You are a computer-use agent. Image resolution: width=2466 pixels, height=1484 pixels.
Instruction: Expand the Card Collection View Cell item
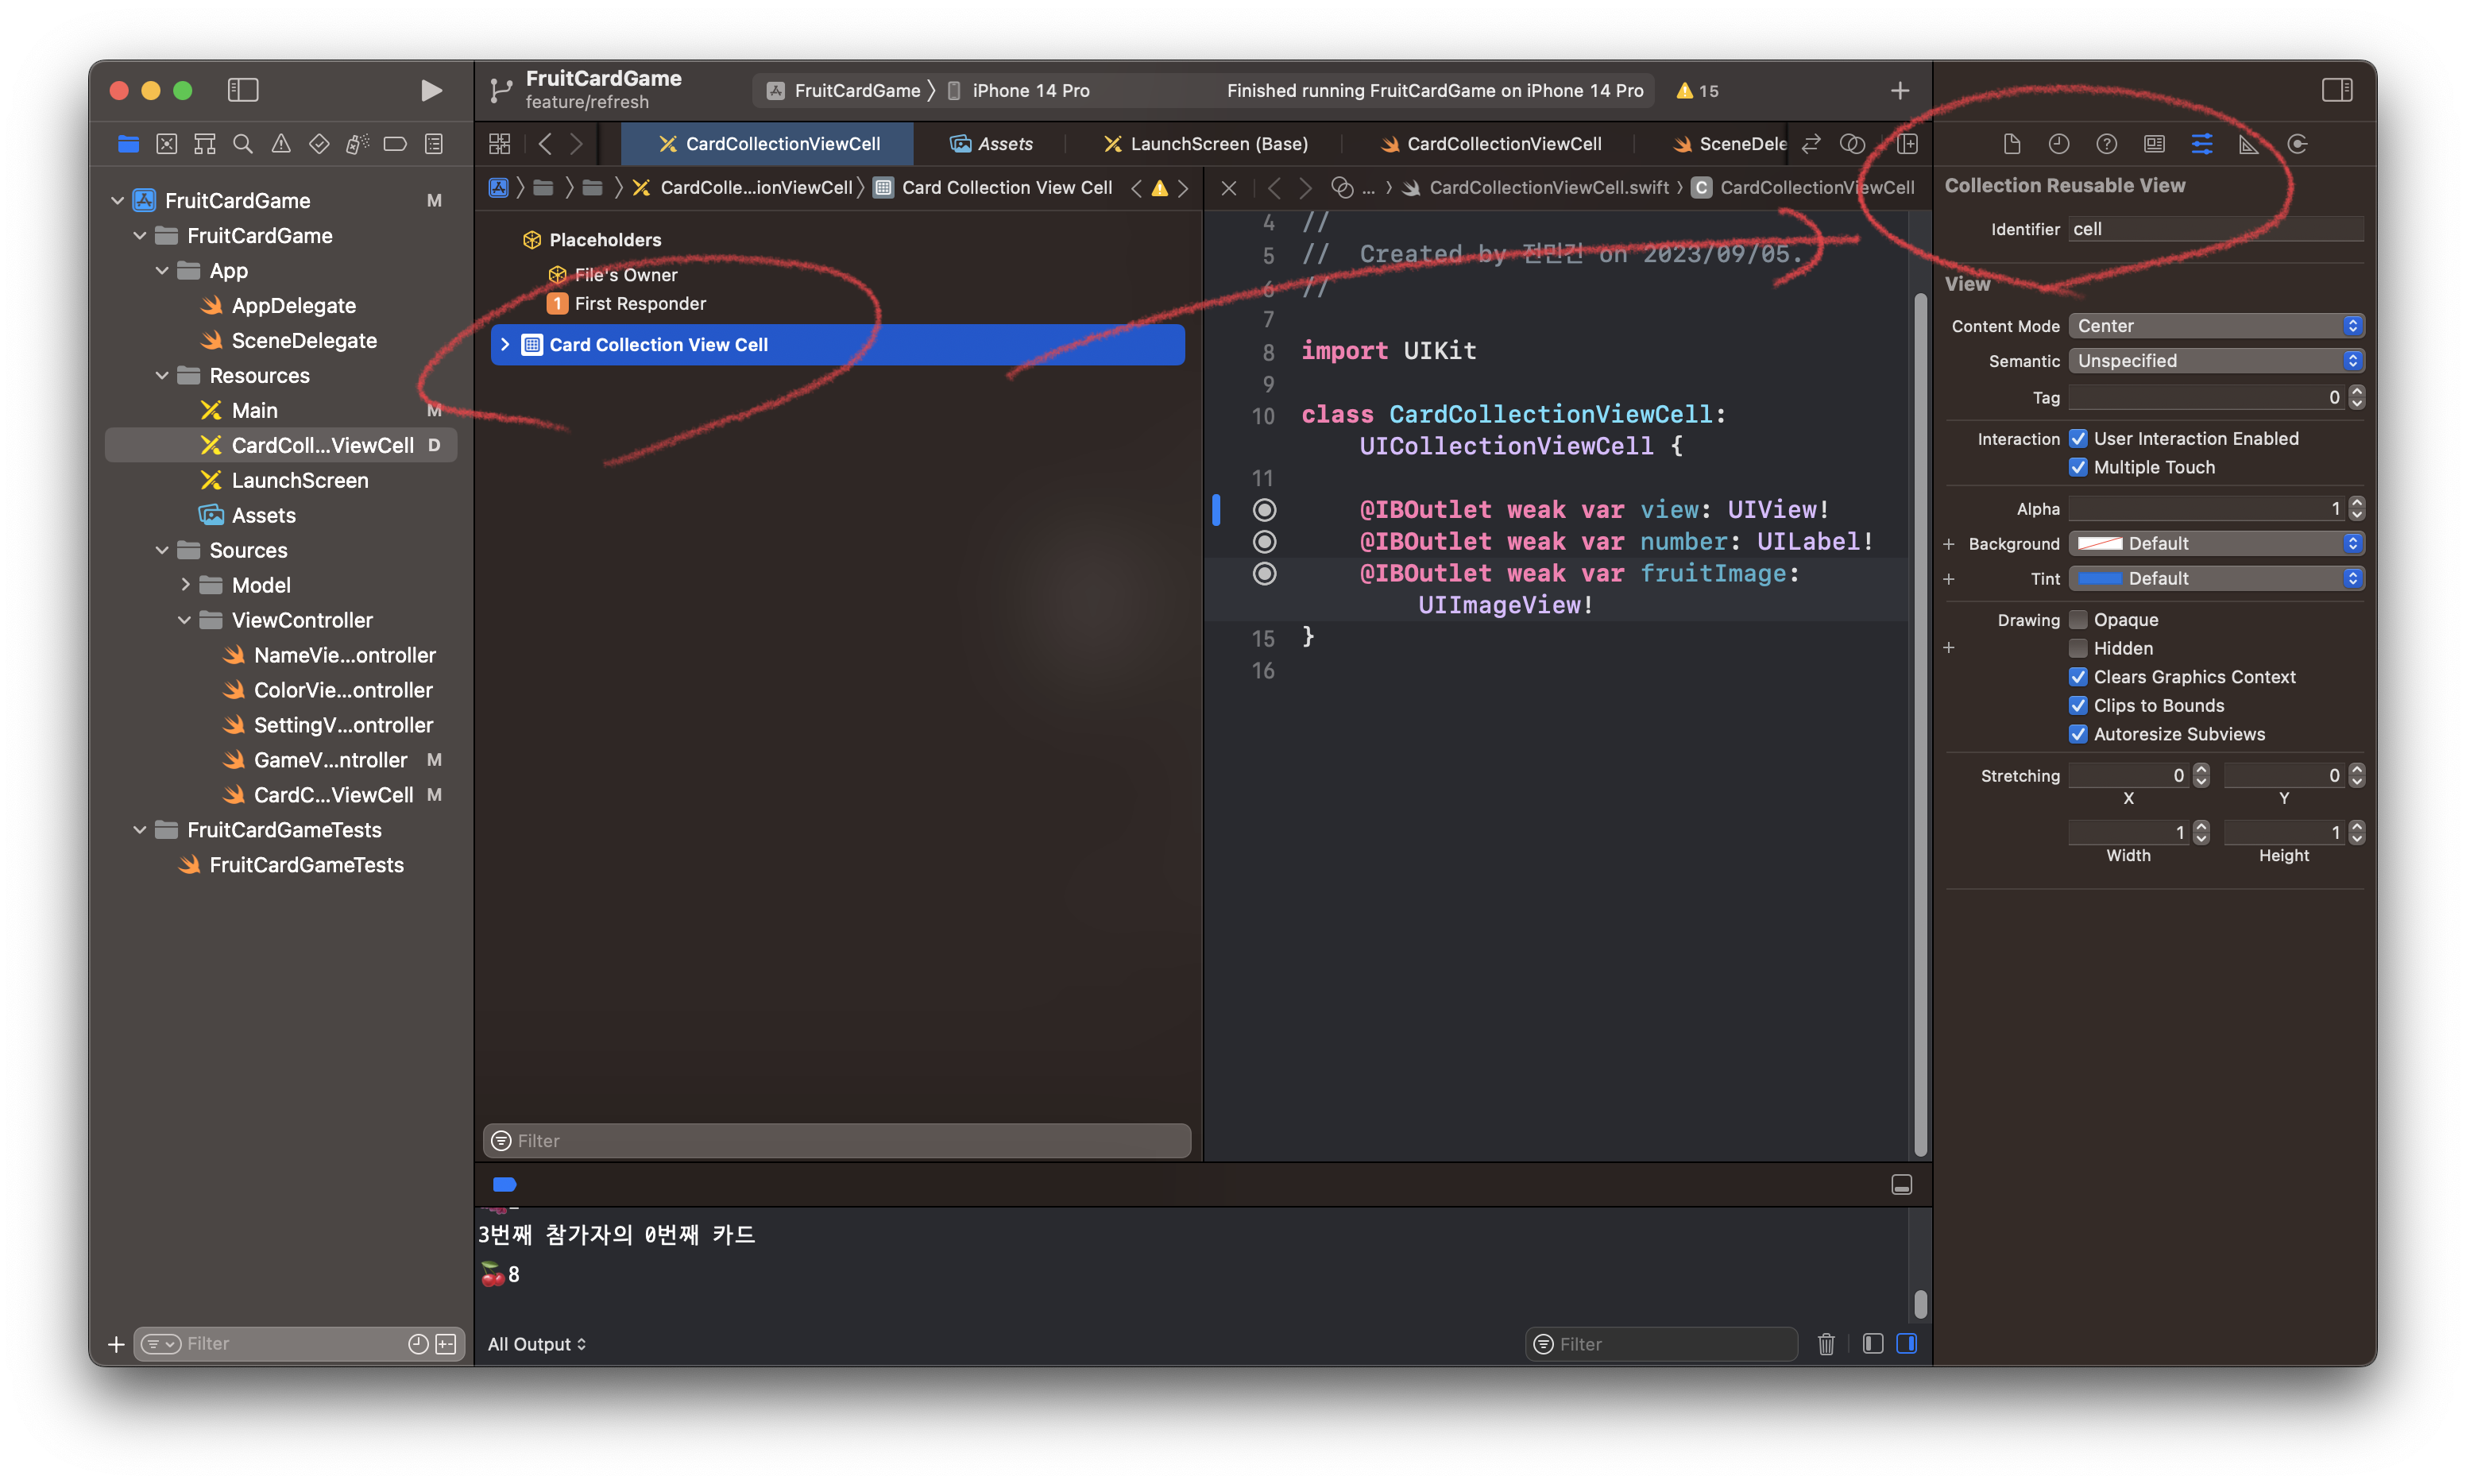(x=505, y=344)
